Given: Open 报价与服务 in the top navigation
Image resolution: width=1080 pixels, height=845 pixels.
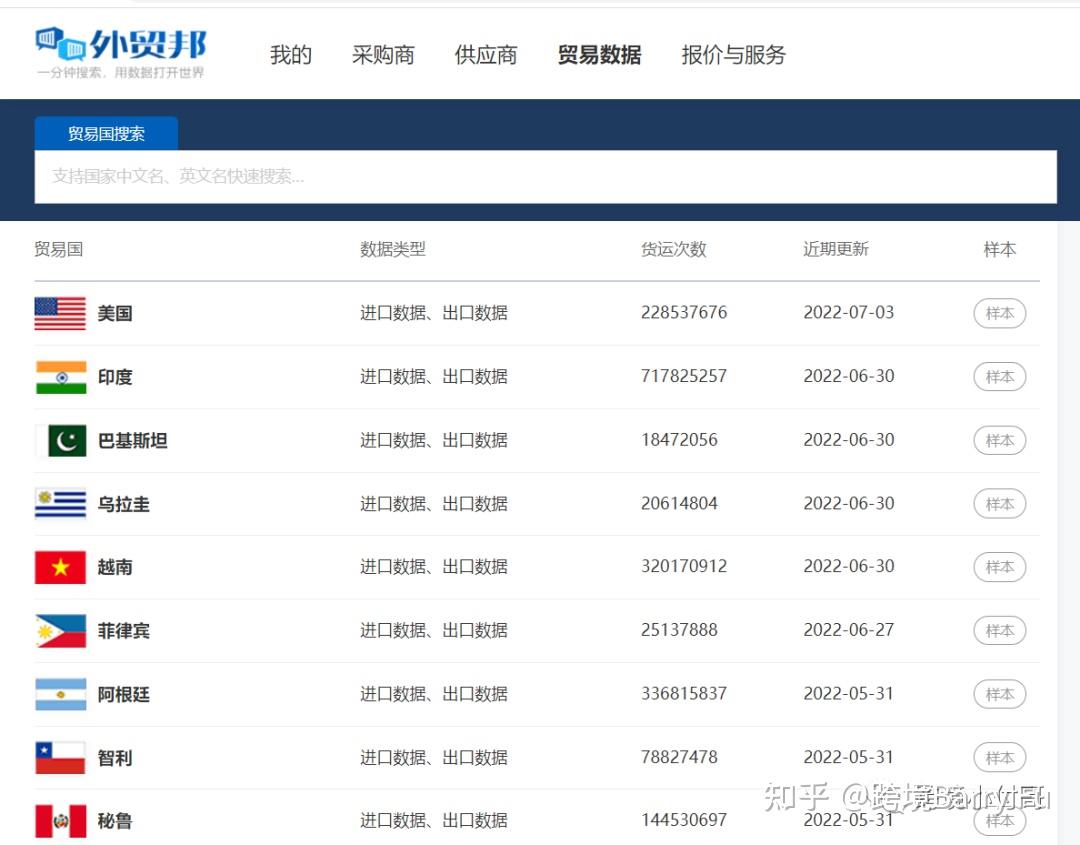Looking at the screenshot, I should (x=734, y=55).
